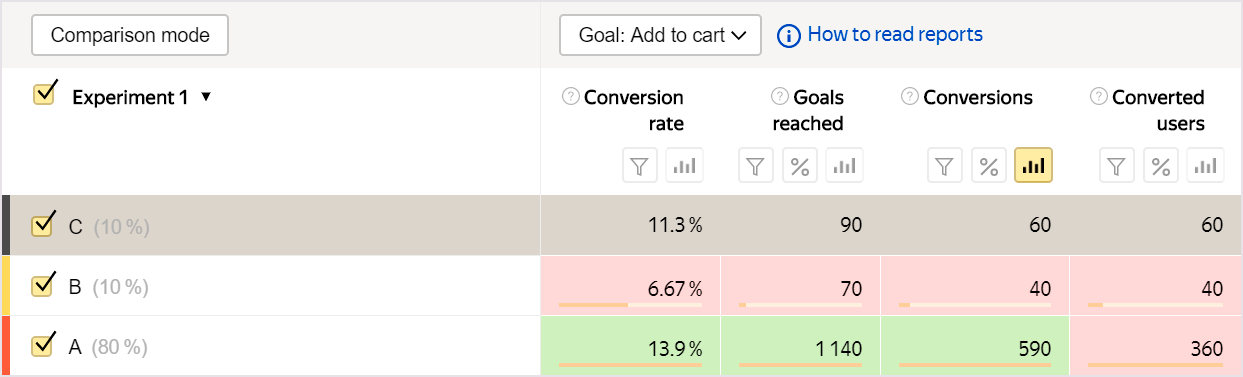1243x377 pixels.
Task: Toggle variant A checkbox
Action: pyautogui.click(x=43, y=344)
